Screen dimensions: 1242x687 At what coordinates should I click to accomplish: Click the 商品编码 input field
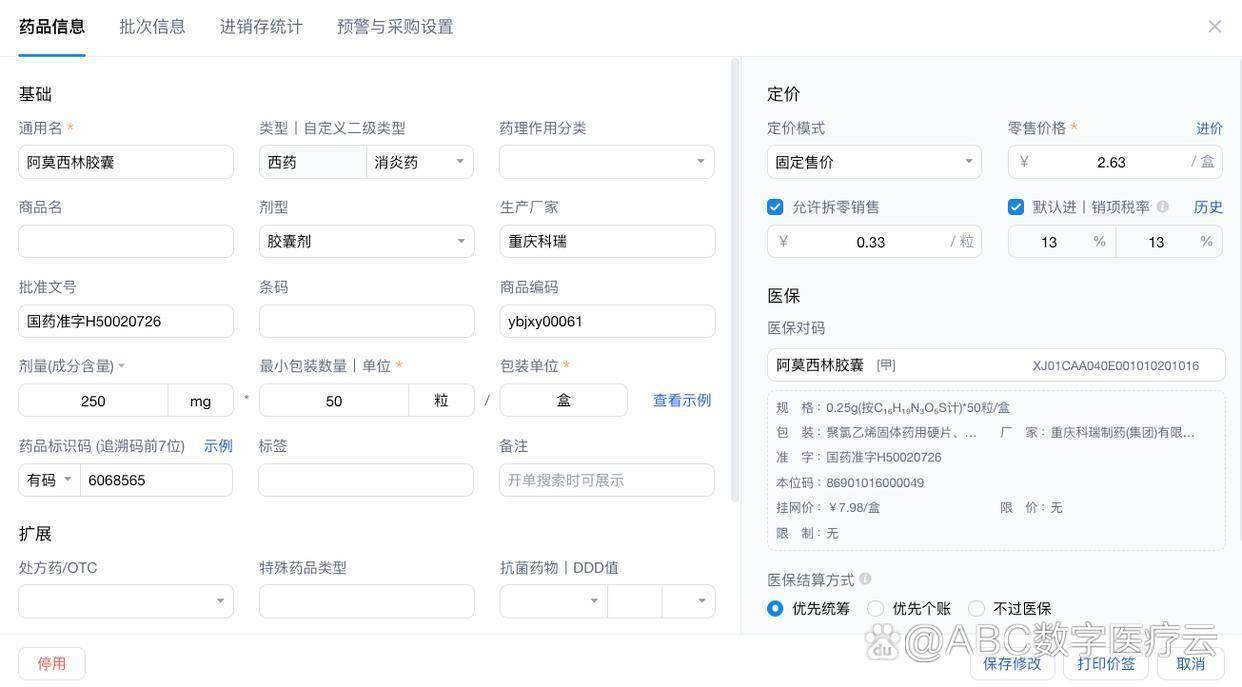pyautogui.click(x=607, y=321)
